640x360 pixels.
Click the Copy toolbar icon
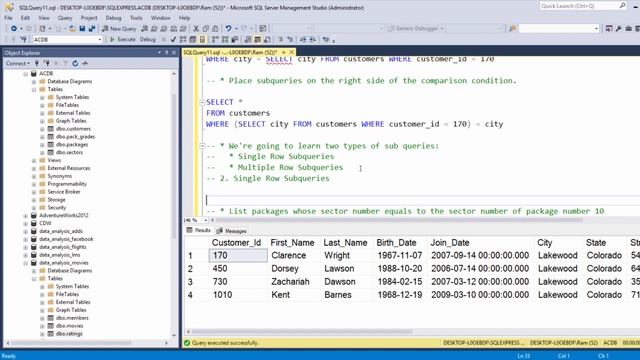click(206, 29)
